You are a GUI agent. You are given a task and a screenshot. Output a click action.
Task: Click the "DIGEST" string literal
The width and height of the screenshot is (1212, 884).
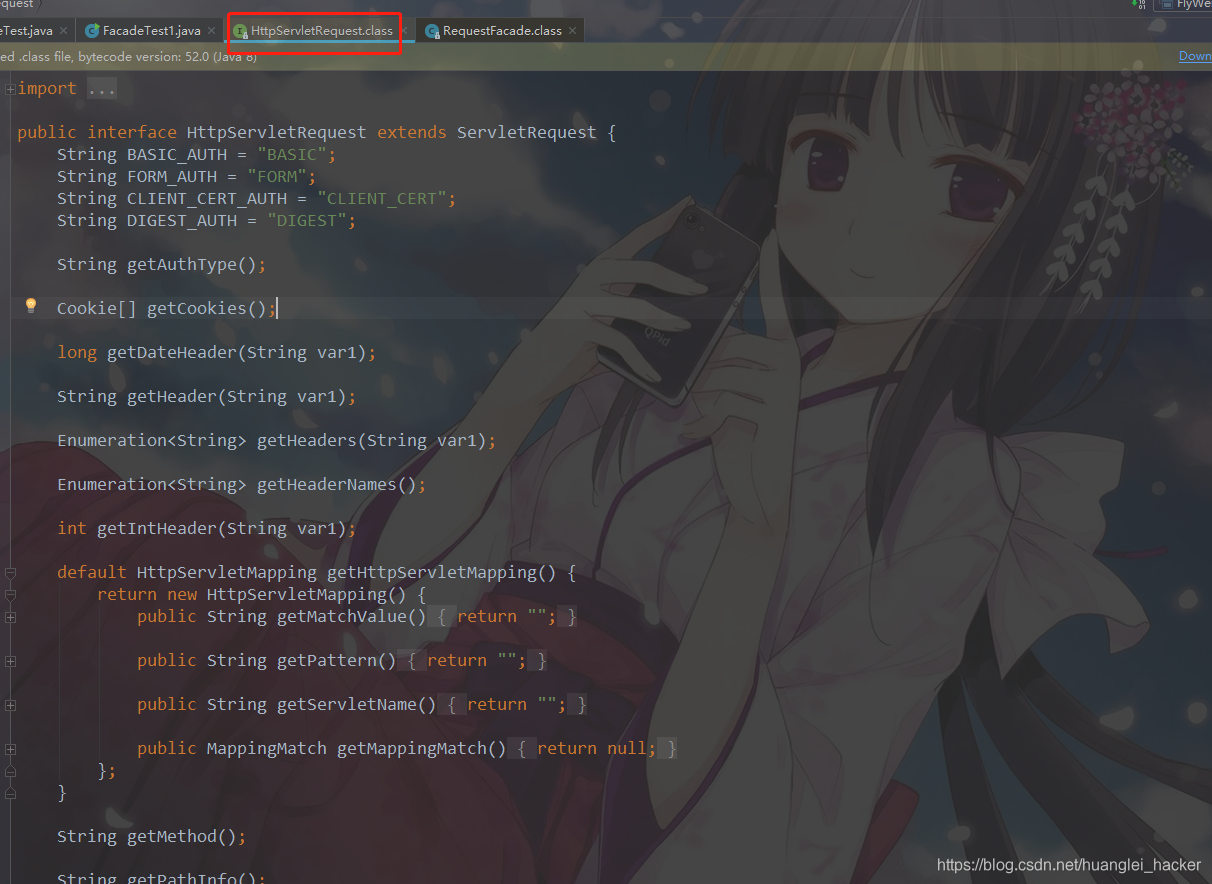click(307, 220)
